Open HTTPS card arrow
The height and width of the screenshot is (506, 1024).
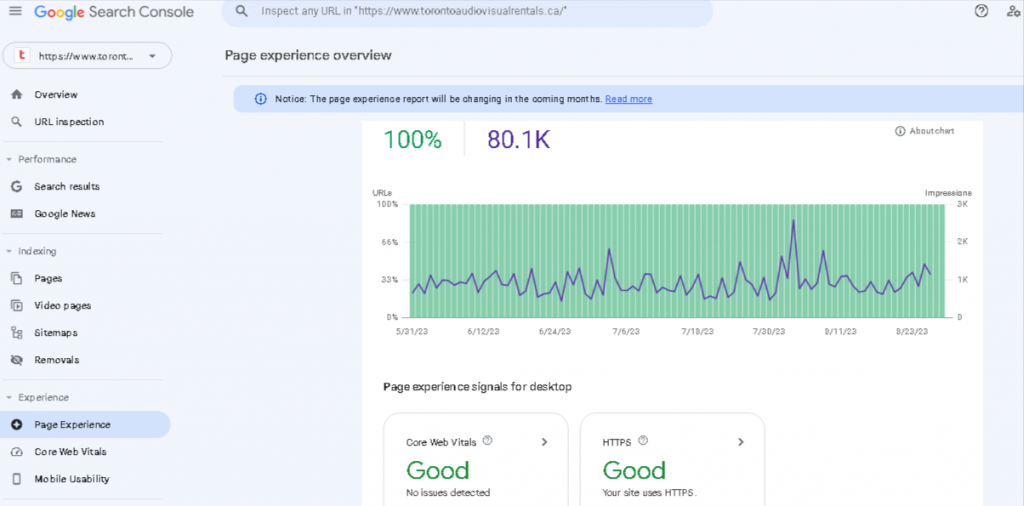click(x=741, y=442)
